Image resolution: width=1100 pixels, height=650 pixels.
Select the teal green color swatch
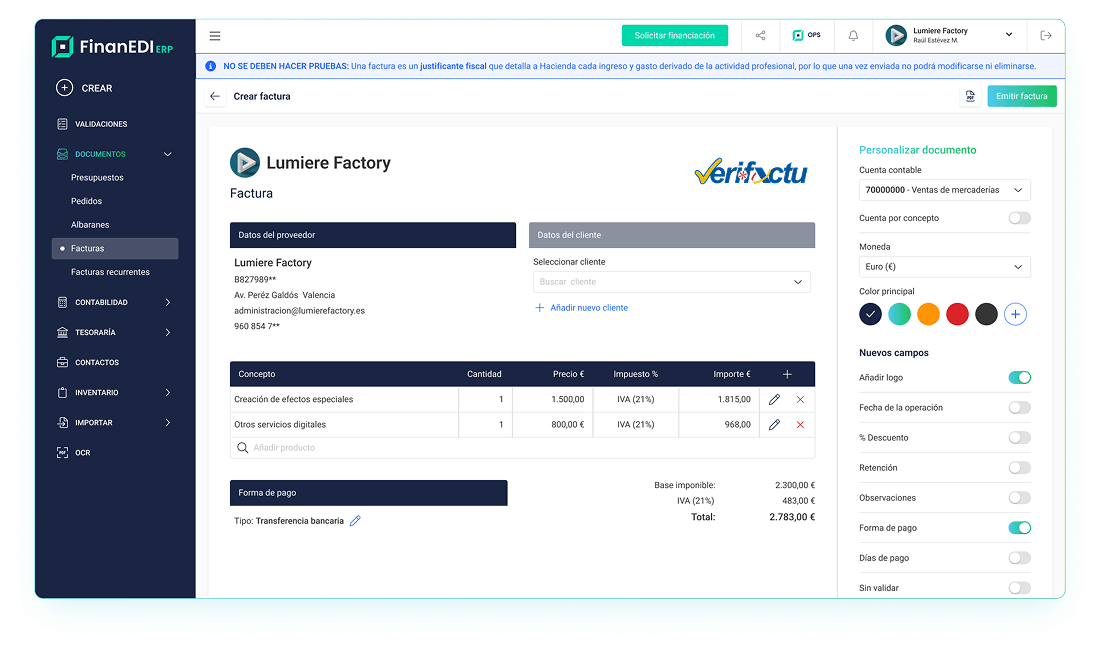point(899,314)
